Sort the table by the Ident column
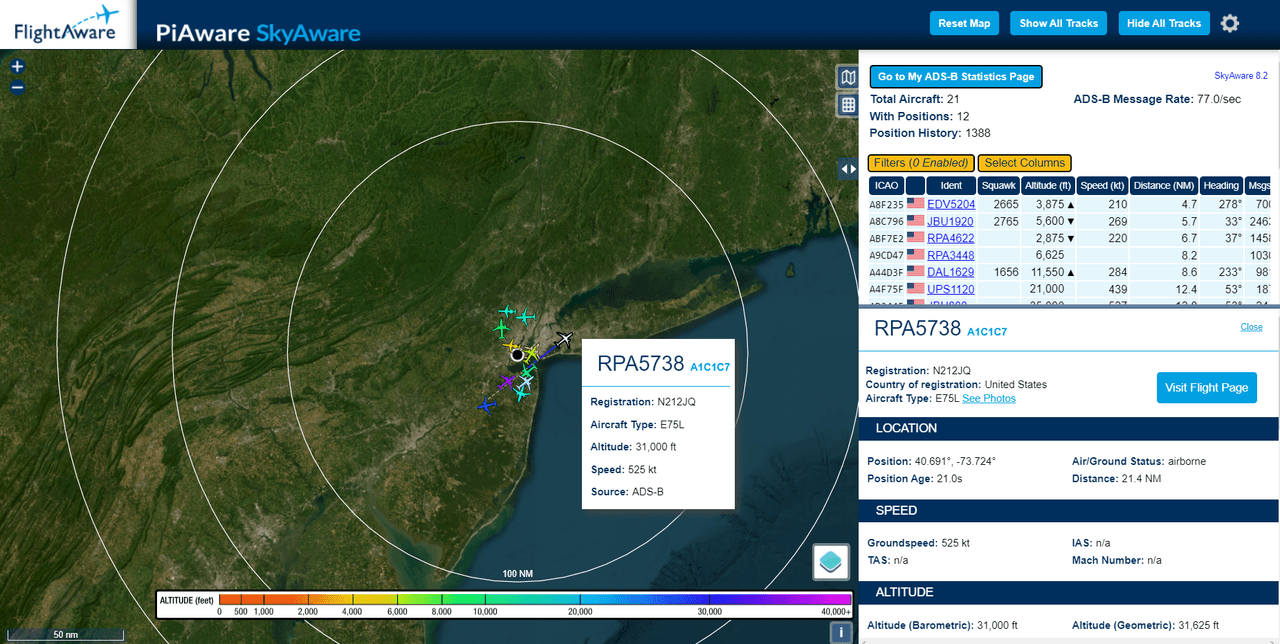The height and width of the screenshot is (644, 1280). coord(951,185)
